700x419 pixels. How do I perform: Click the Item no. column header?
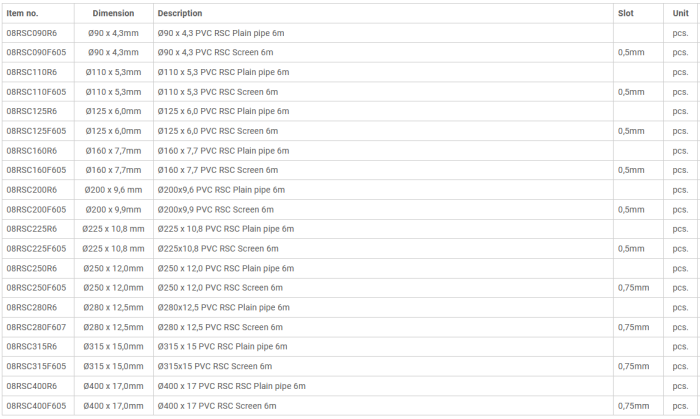coord(22,14)
